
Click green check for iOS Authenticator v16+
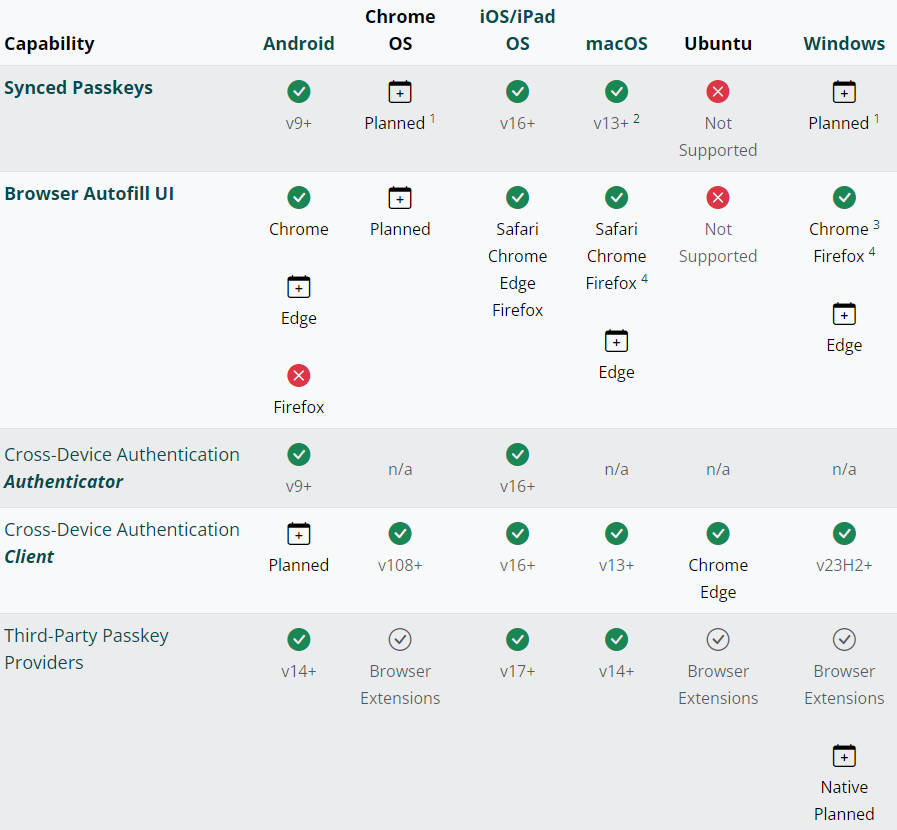(517, 454)
